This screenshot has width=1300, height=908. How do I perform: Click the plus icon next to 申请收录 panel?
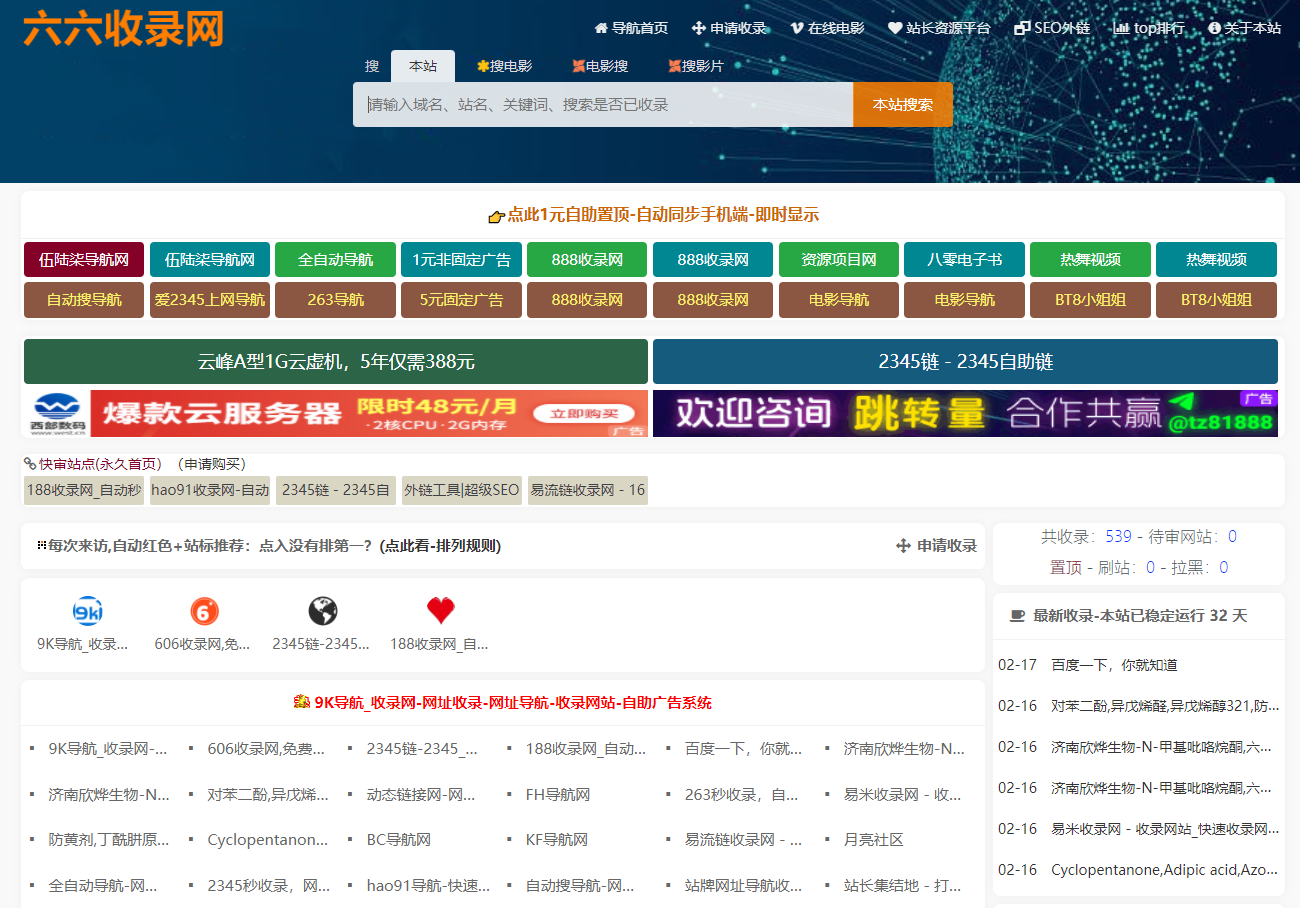[x=901, y=546]
